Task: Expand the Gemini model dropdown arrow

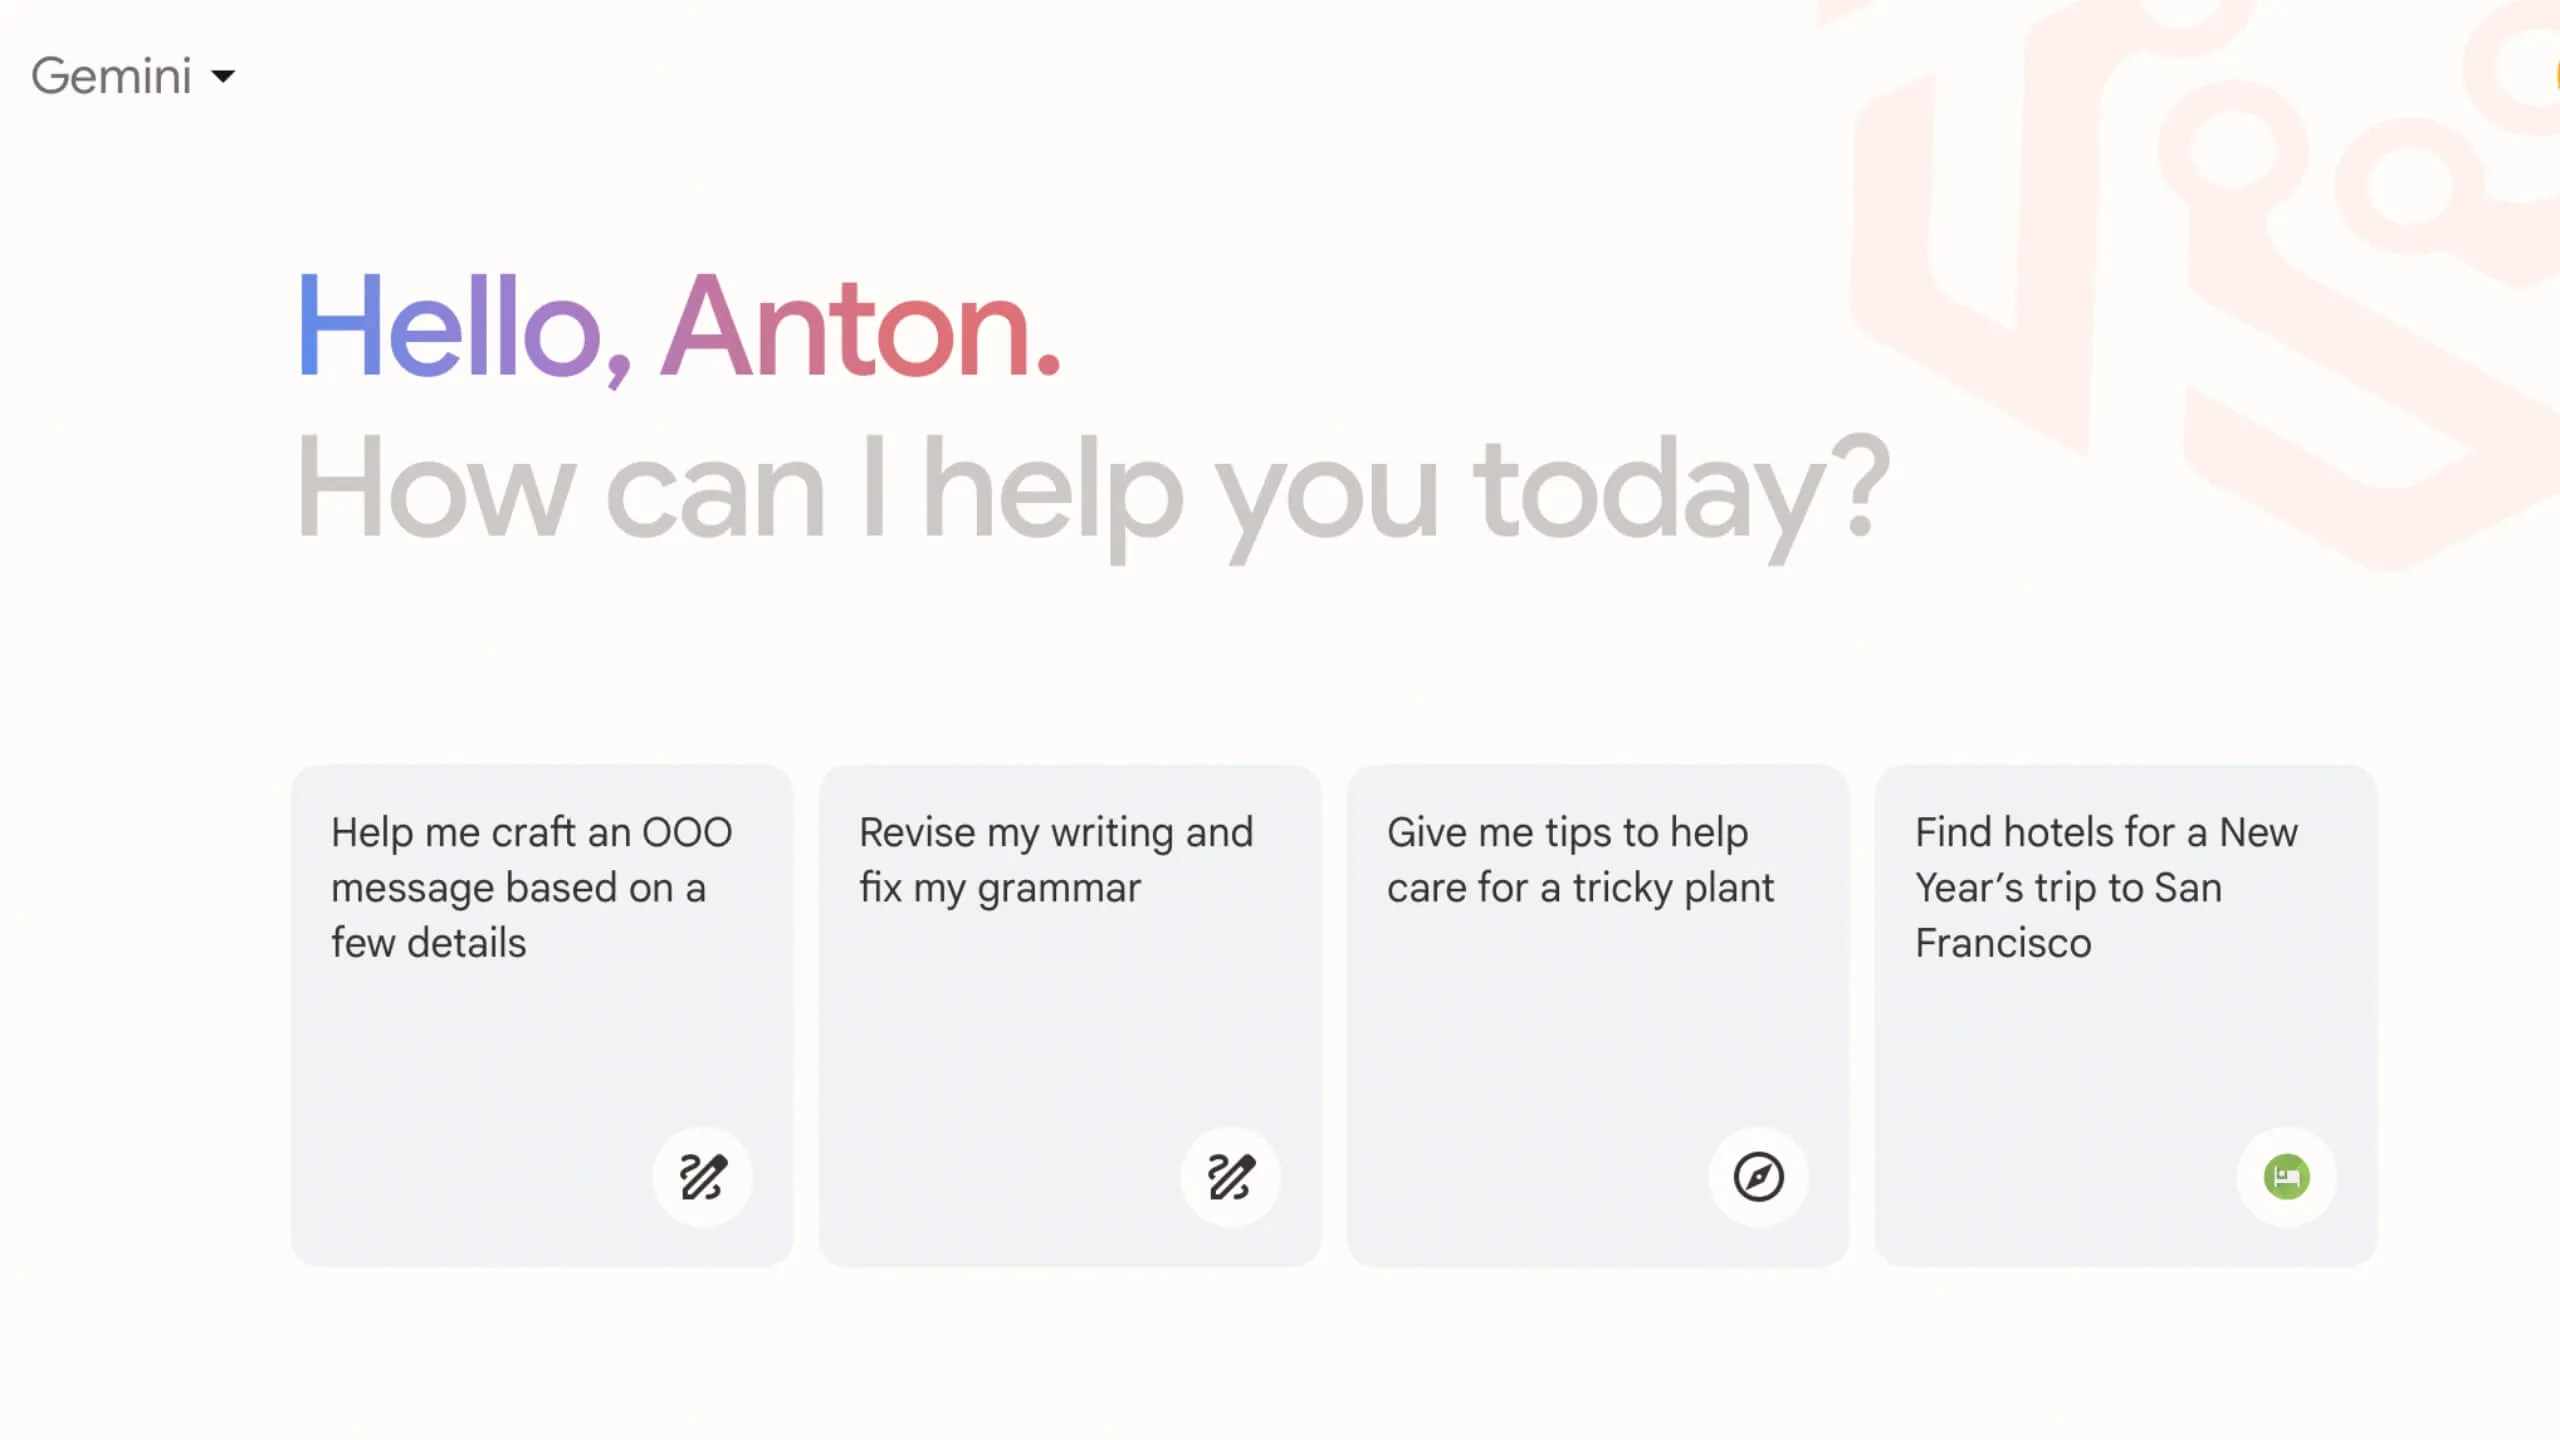Action: (x=224, y=76)
